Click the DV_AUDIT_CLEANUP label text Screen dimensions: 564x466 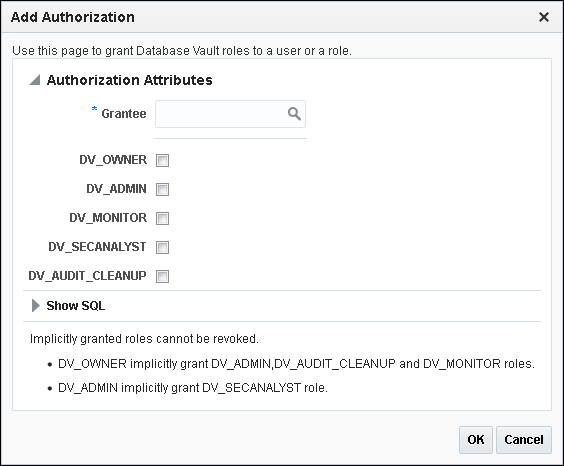(x=87, y=276)
